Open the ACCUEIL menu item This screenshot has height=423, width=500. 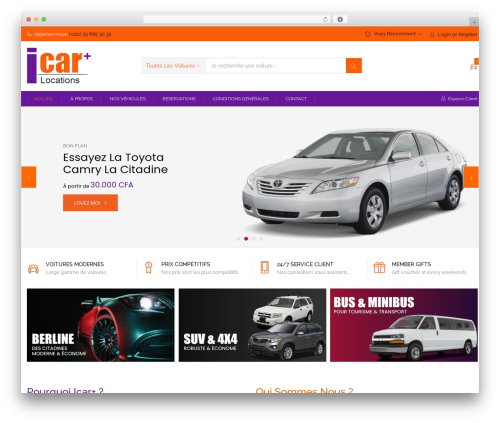tap(44, 99)
